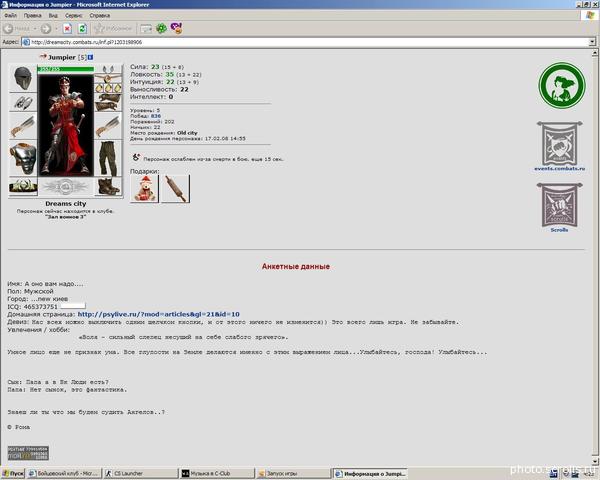Select the necklace amulet slot
Screen dimensions: 600x480
(x=109, y=79)
